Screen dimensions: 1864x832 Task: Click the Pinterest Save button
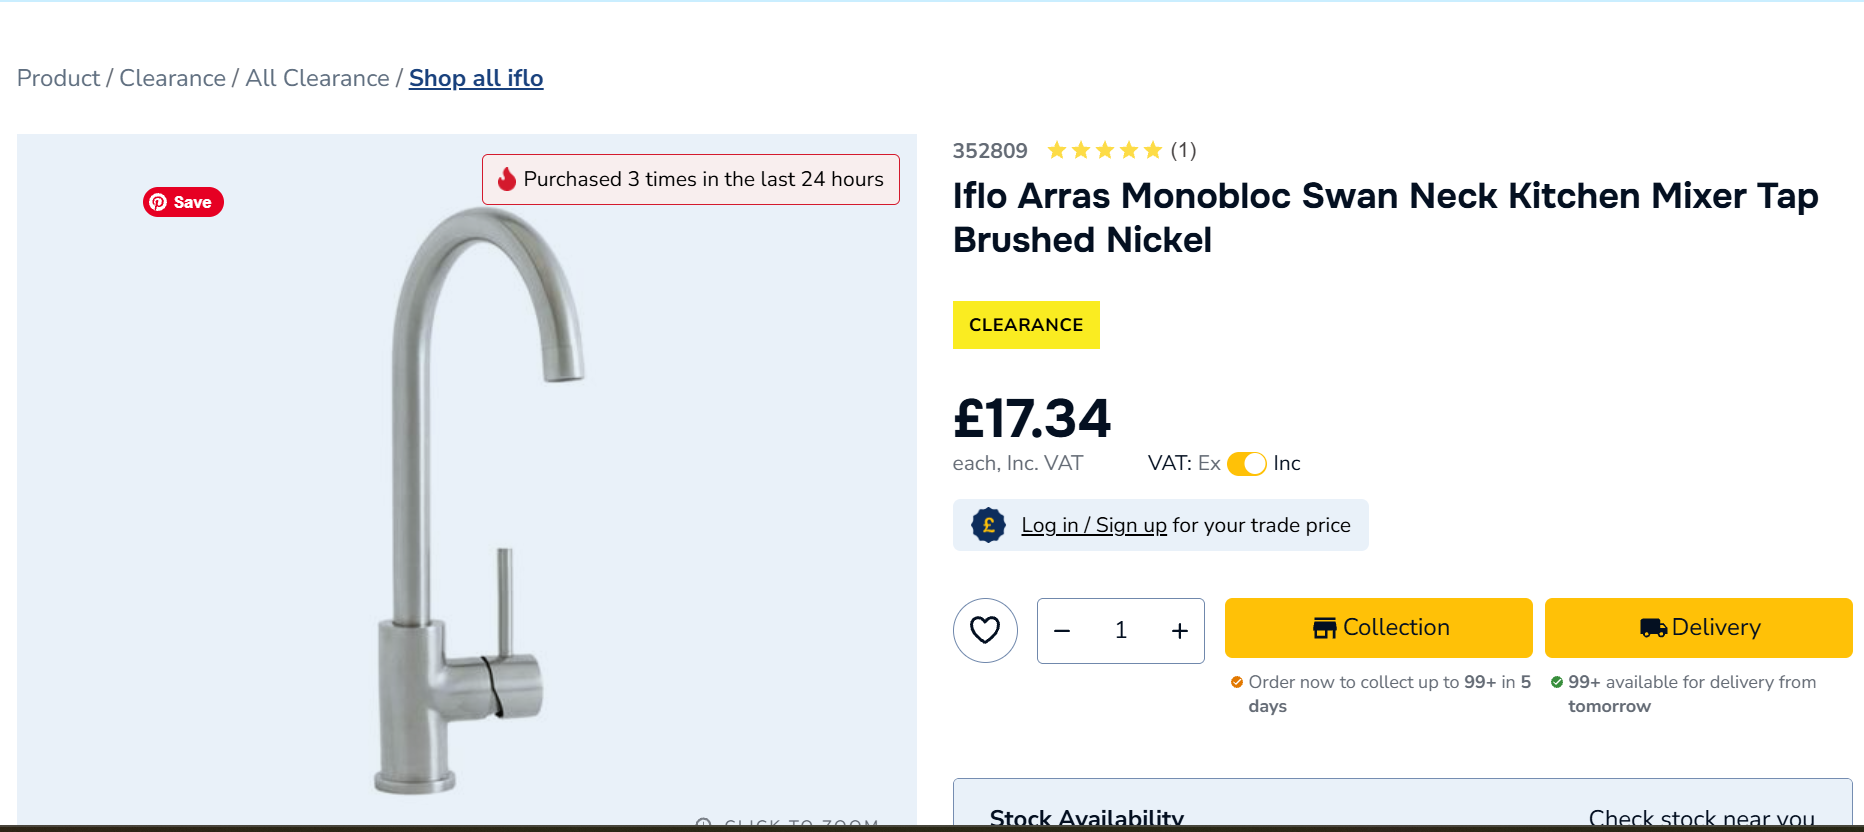point(183,202)
